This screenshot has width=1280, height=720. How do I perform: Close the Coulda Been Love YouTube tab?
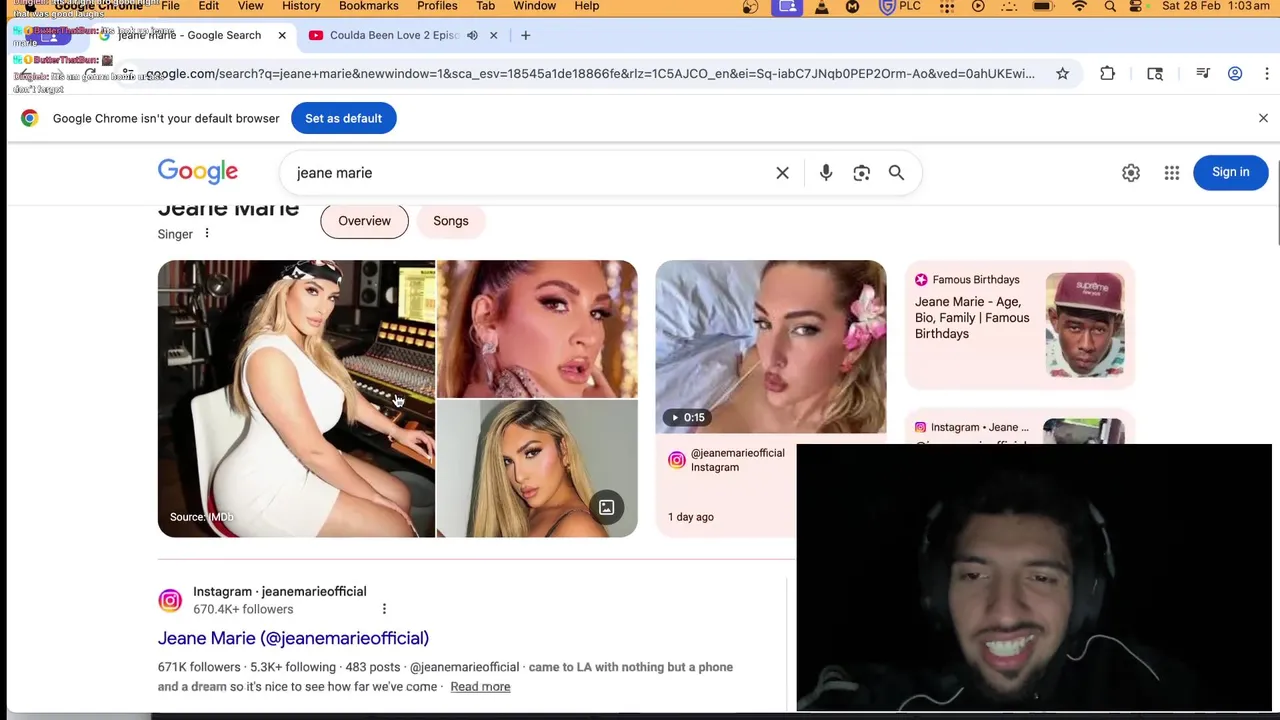coord(493,35)
